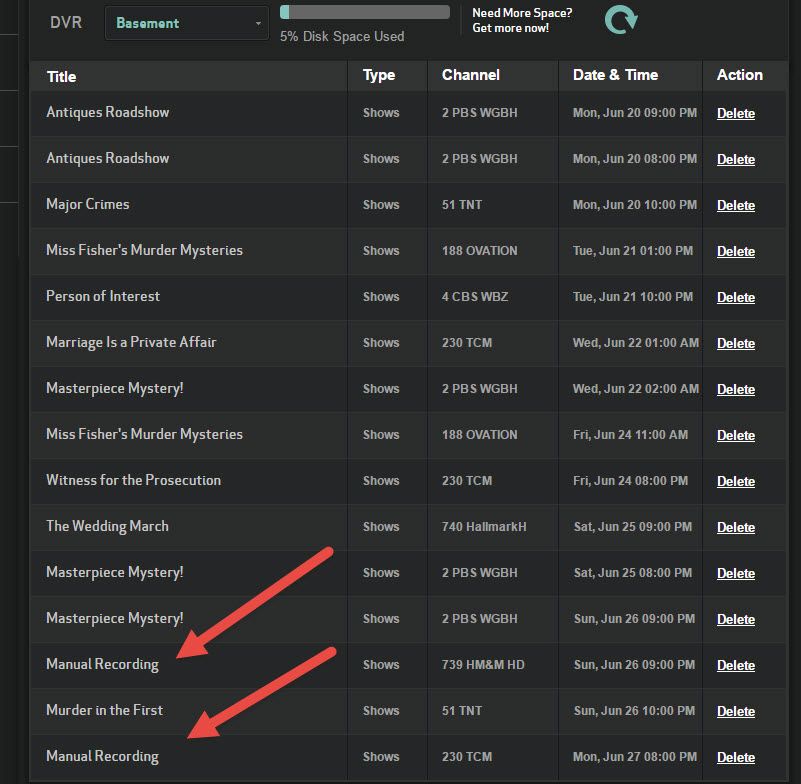The image size is (801, 784).
Task: Delete the Person of Interest recording
Action: click(x=736, y=297)
